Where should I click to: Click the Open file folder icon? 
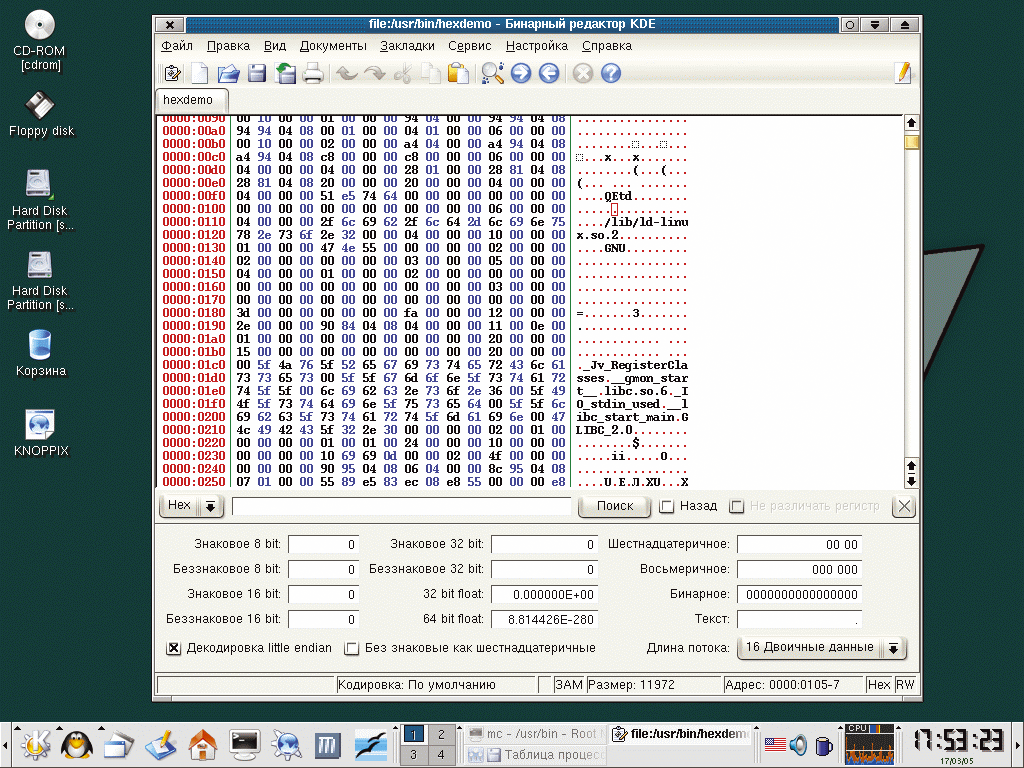229,73
